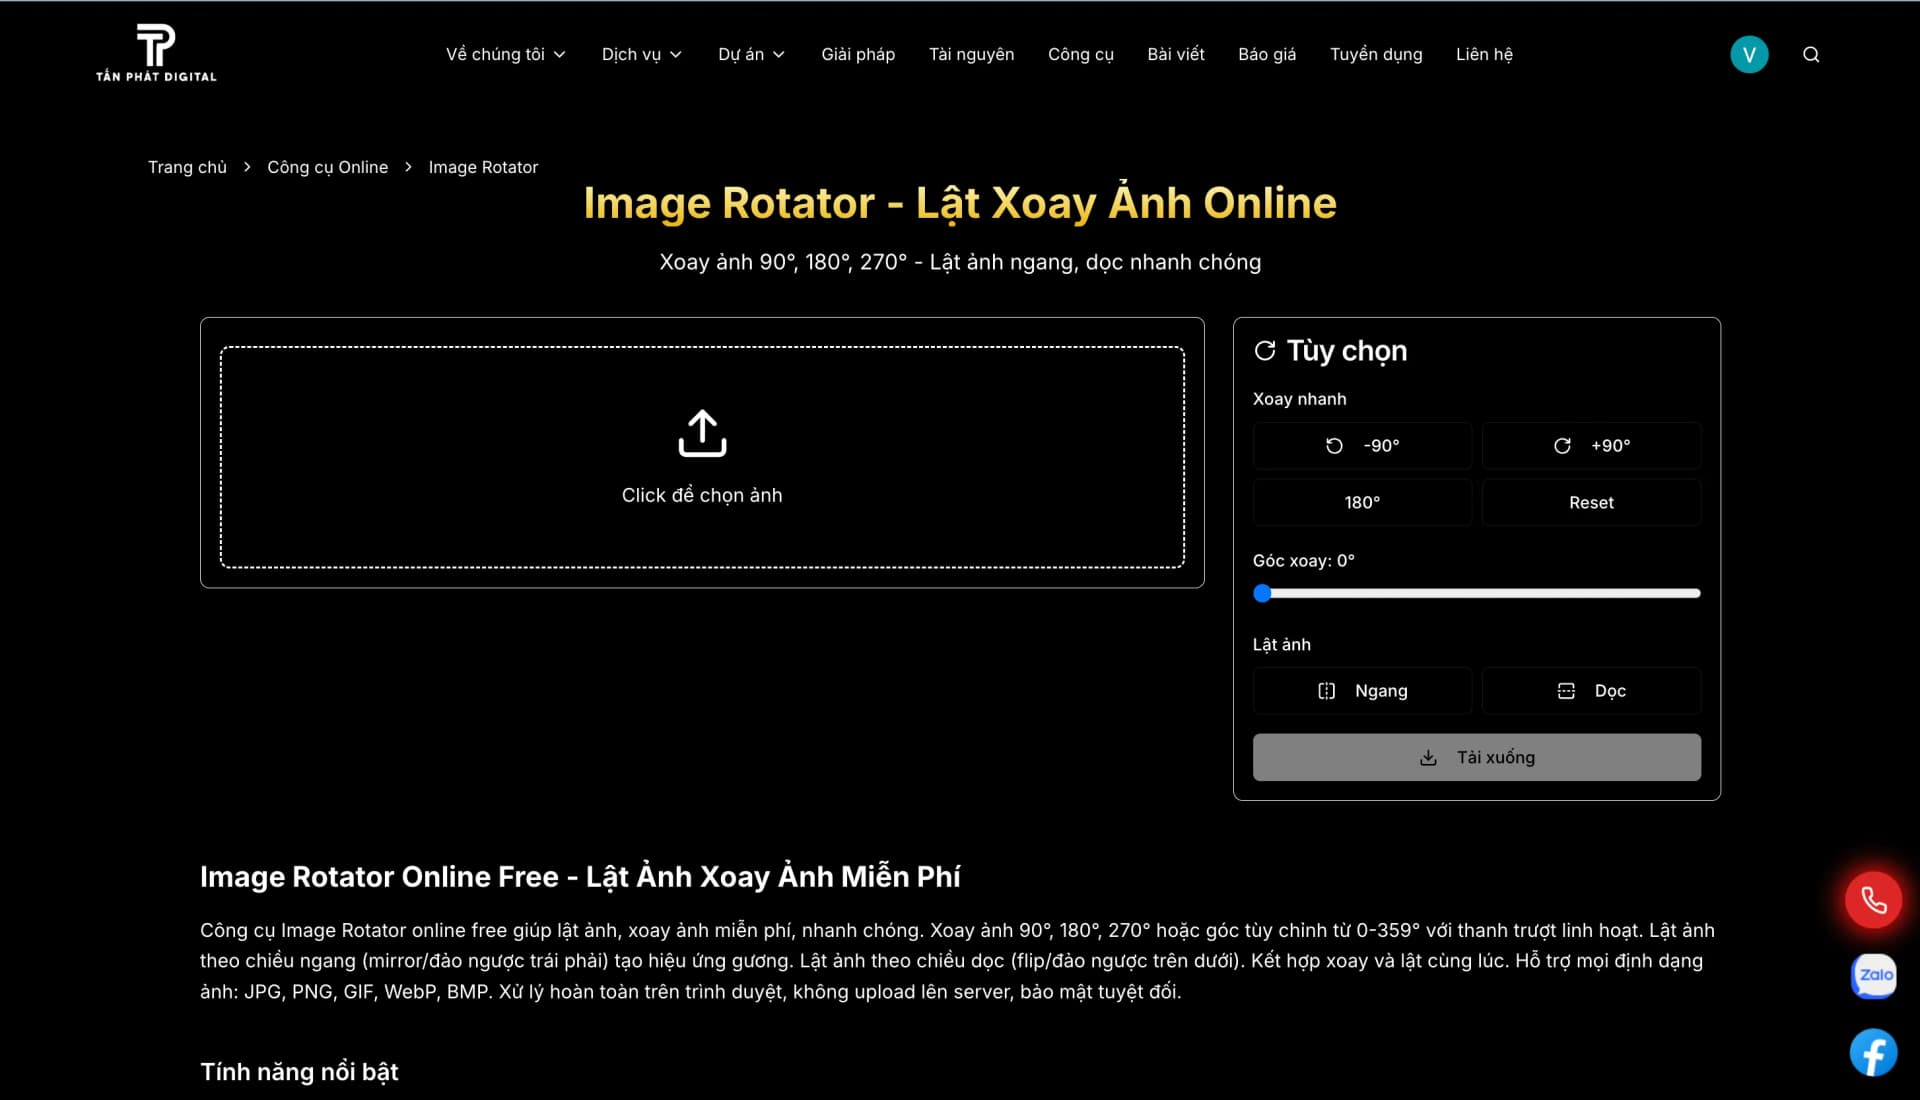Rotate the image 180 degrees
The height and width of the screenshot is (1100, 1920).
click(x=1362, y=502)
